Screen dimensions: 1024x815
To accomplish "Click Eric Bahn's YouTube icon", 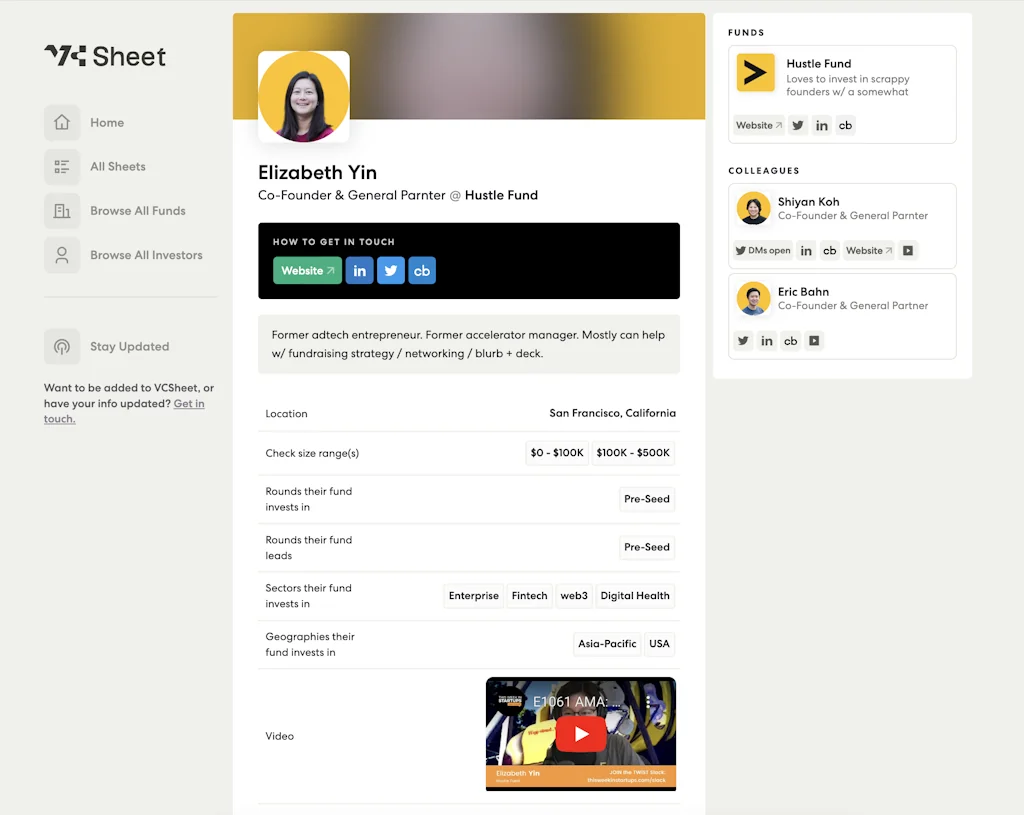I will (814, 340).
